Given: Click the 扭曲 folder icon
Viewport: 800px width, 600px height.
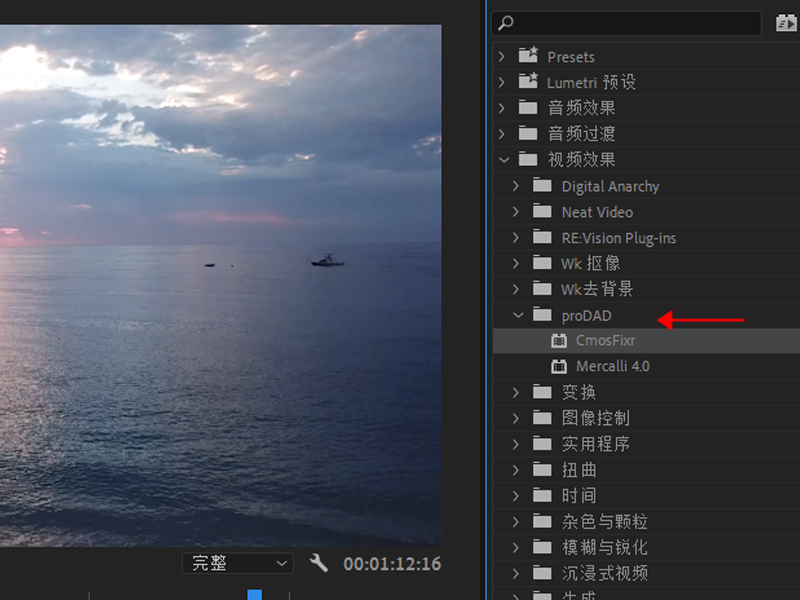Looking at the screenshot, I should coord(542,469).
